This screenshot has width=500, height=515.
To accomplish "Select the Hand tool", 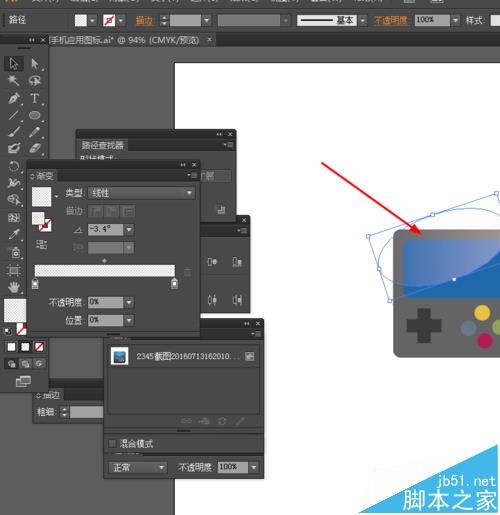I will [x=14, y=287].
